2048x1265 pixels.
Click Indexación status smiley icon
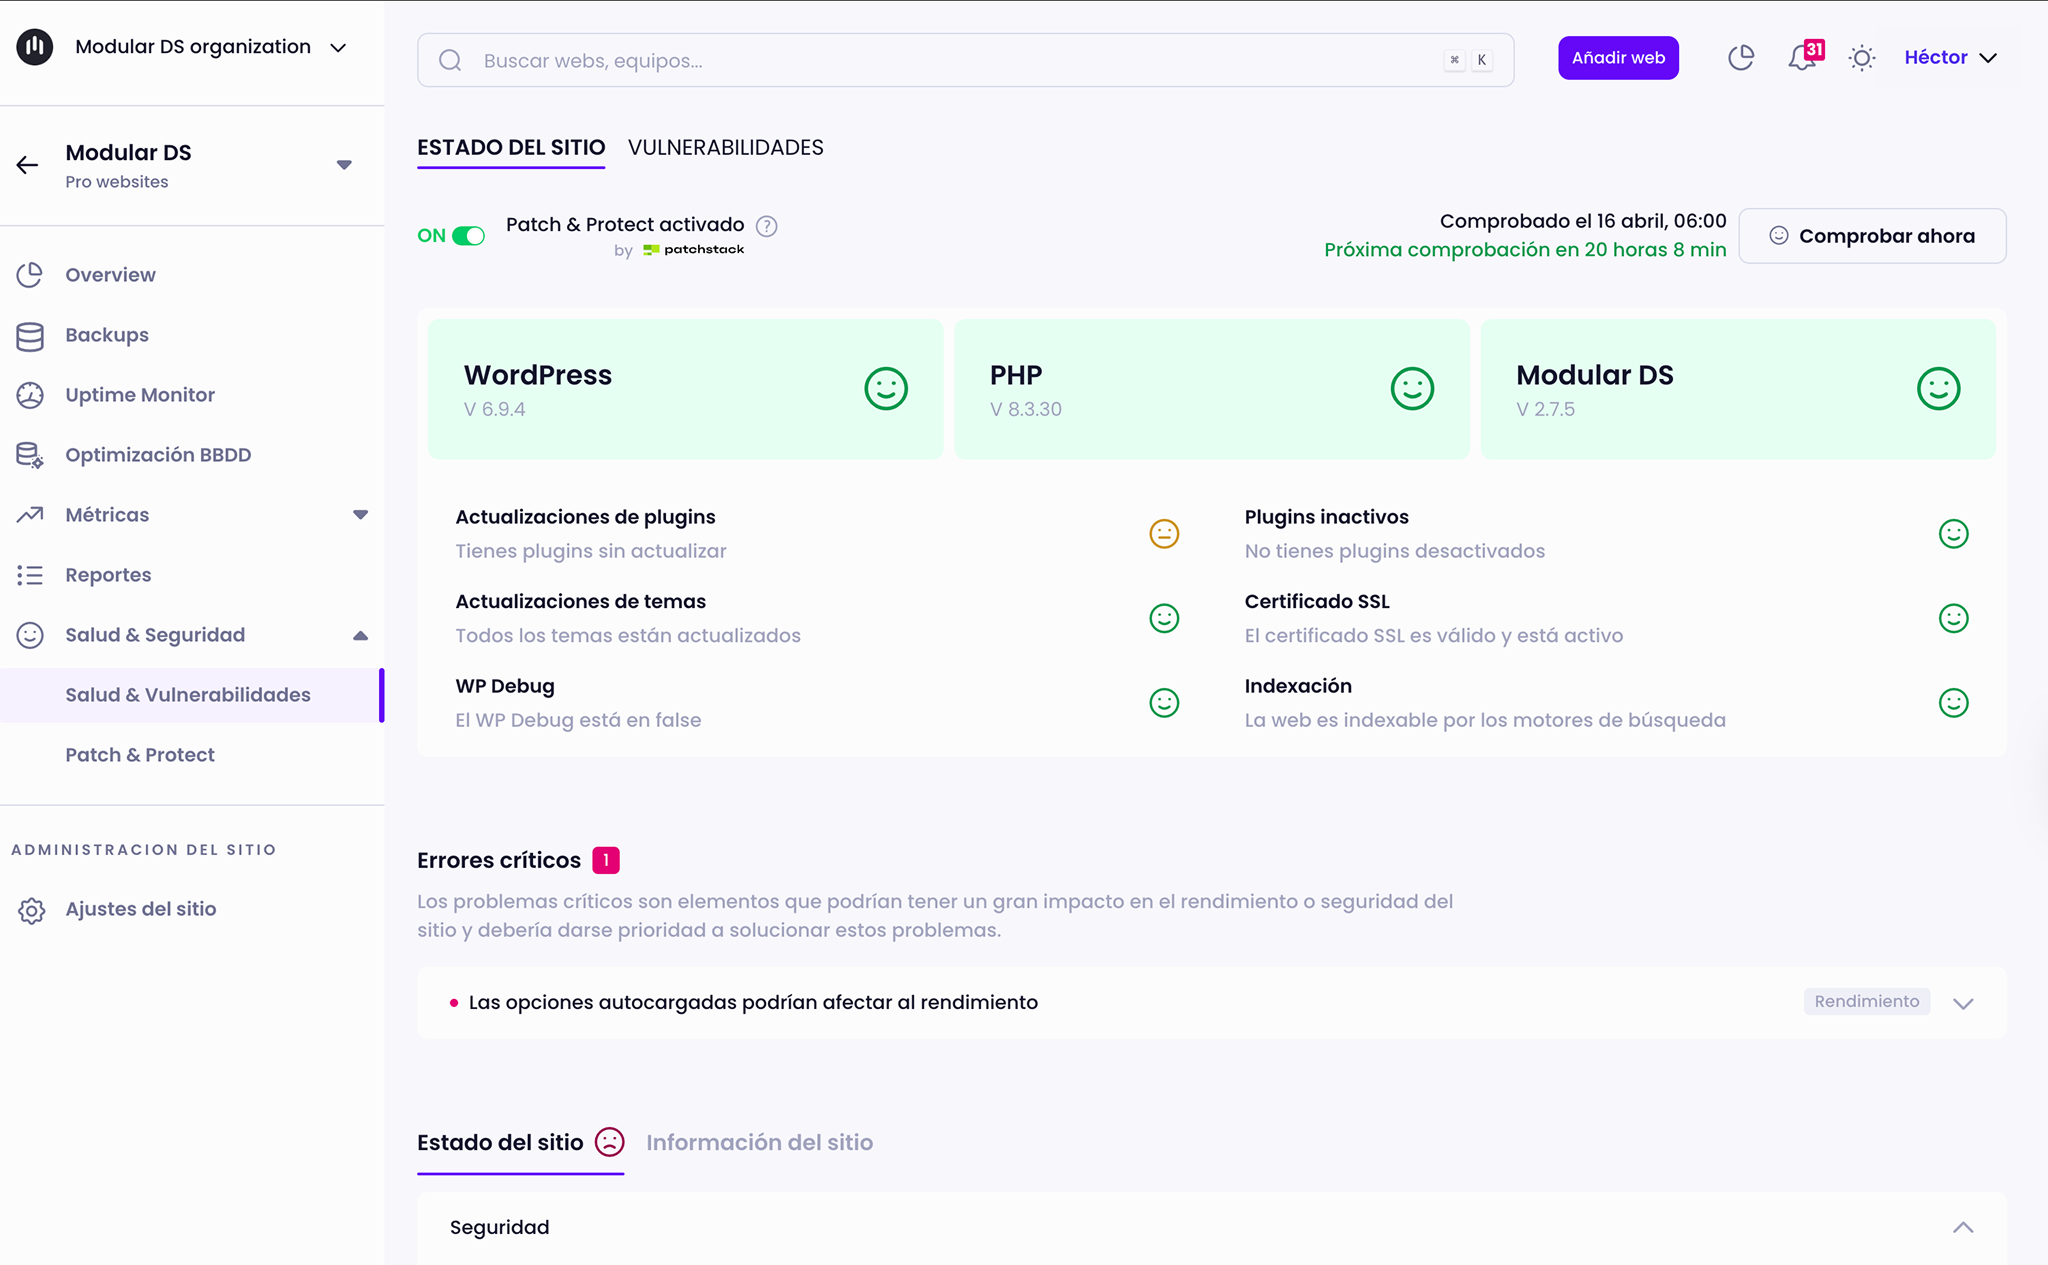[1953, 703]
